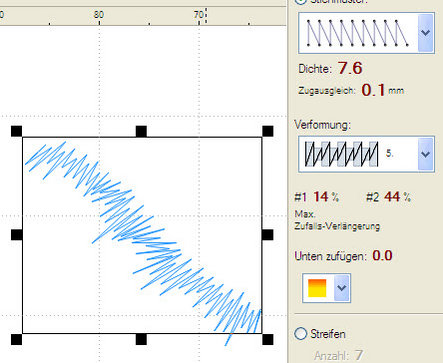Click the Anzahl value 7

[x=359, y=355]
